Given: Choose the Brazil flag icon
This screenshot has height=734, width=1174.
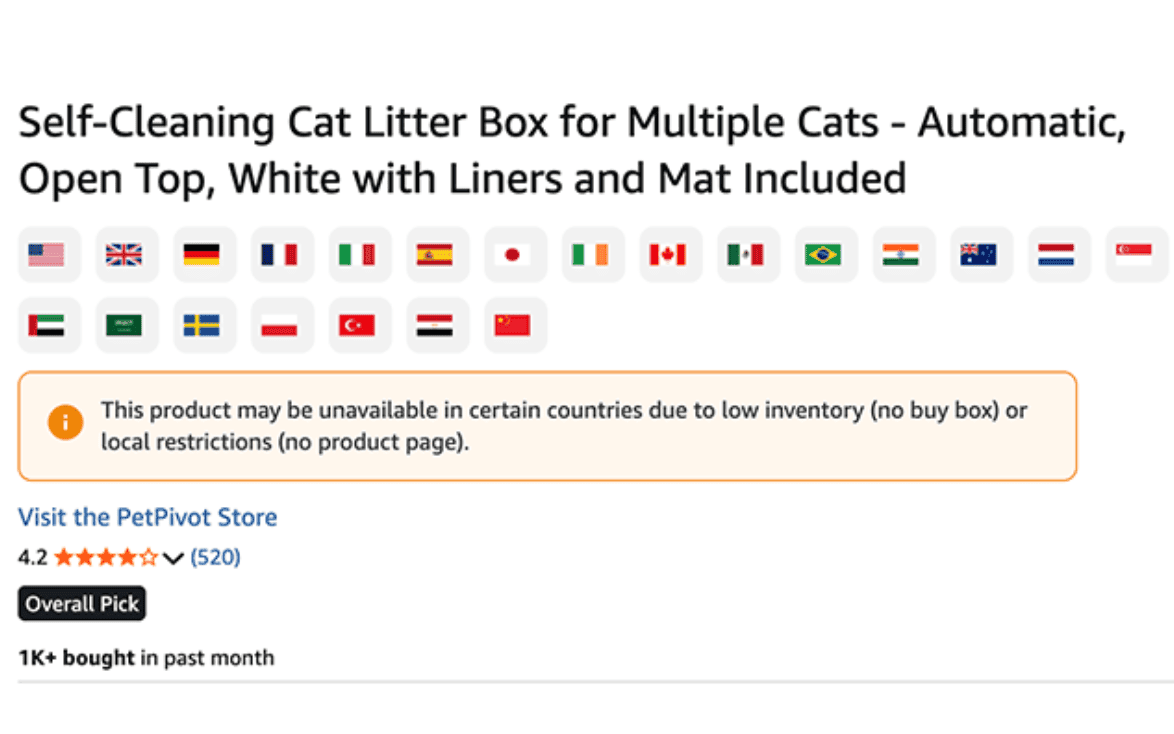Looking at the screenshot, I should click(824, 255).
